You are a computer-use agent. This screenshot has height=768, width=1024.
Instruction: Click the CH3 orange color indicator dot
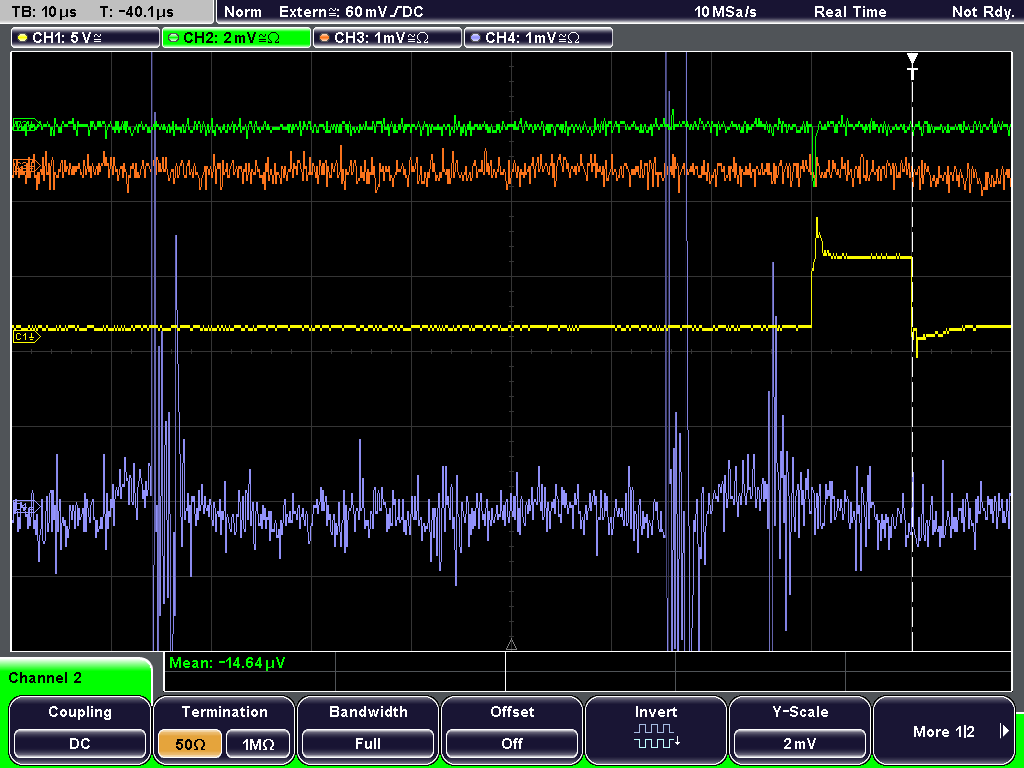pyautogui.click(x=324, y=39)
